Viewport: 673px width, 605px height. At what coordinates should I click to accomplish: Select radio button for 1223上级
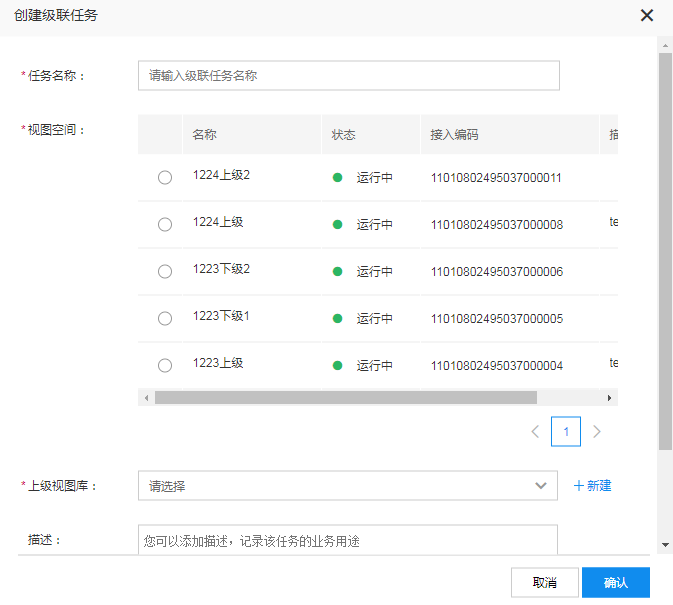165,366
